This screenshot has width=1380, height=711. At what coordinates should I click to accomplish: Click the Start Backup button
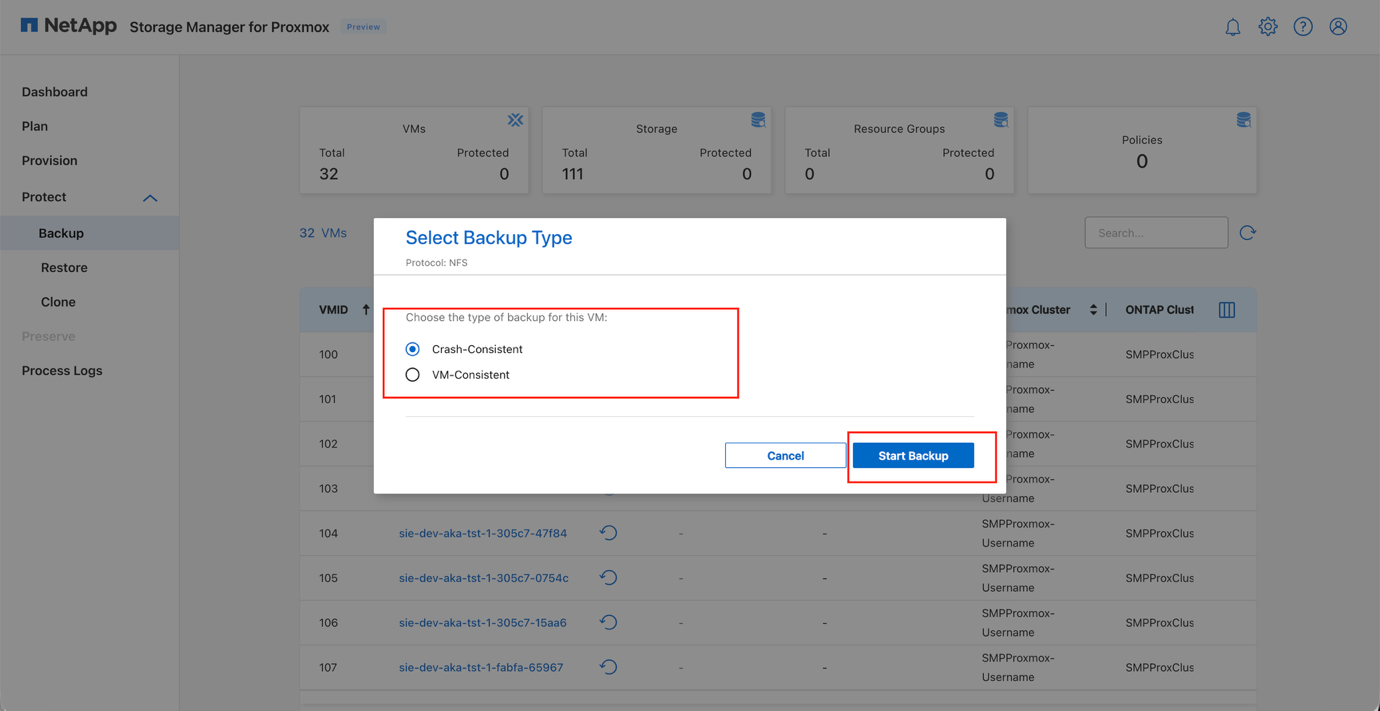[912, 455]
